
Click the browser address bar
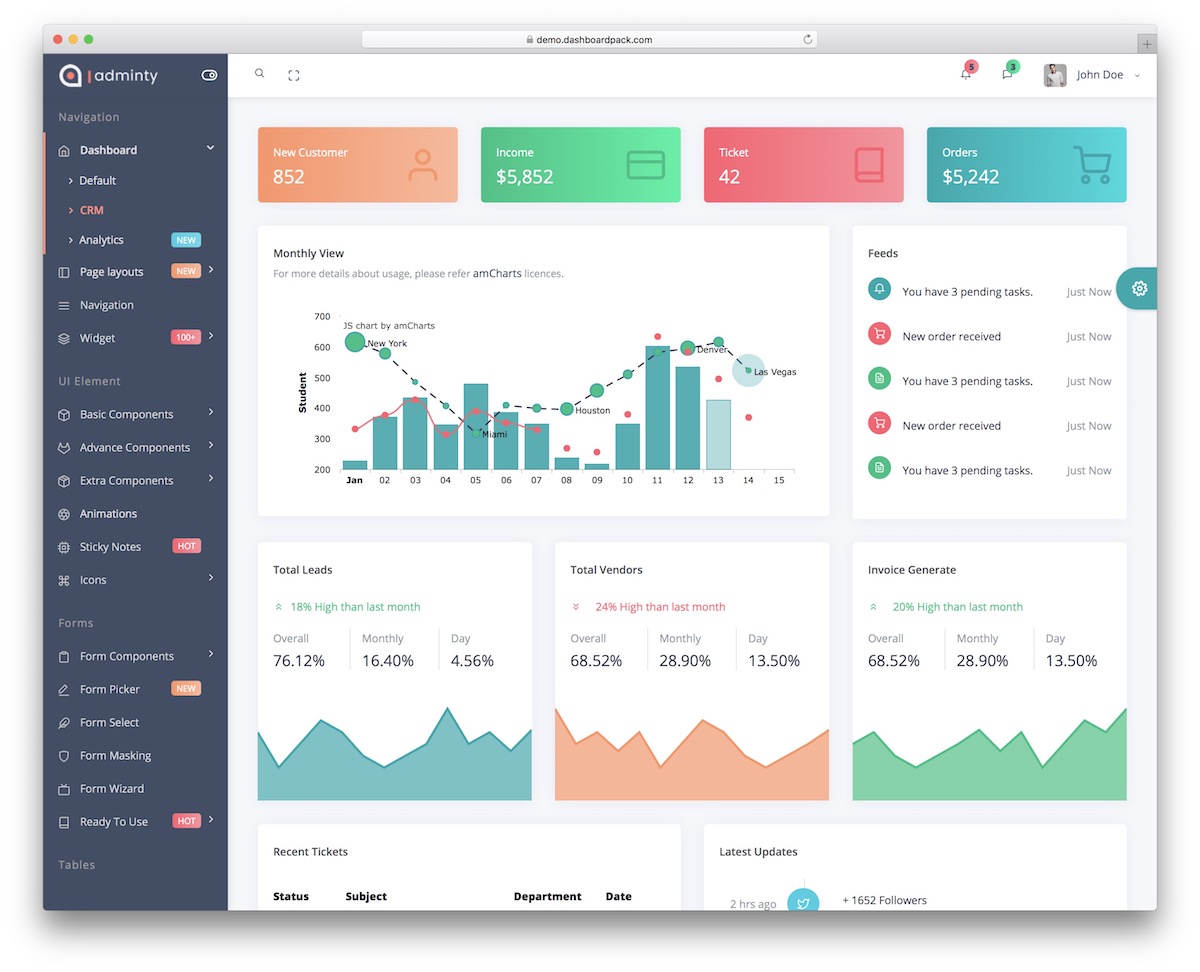coord(589,40)
